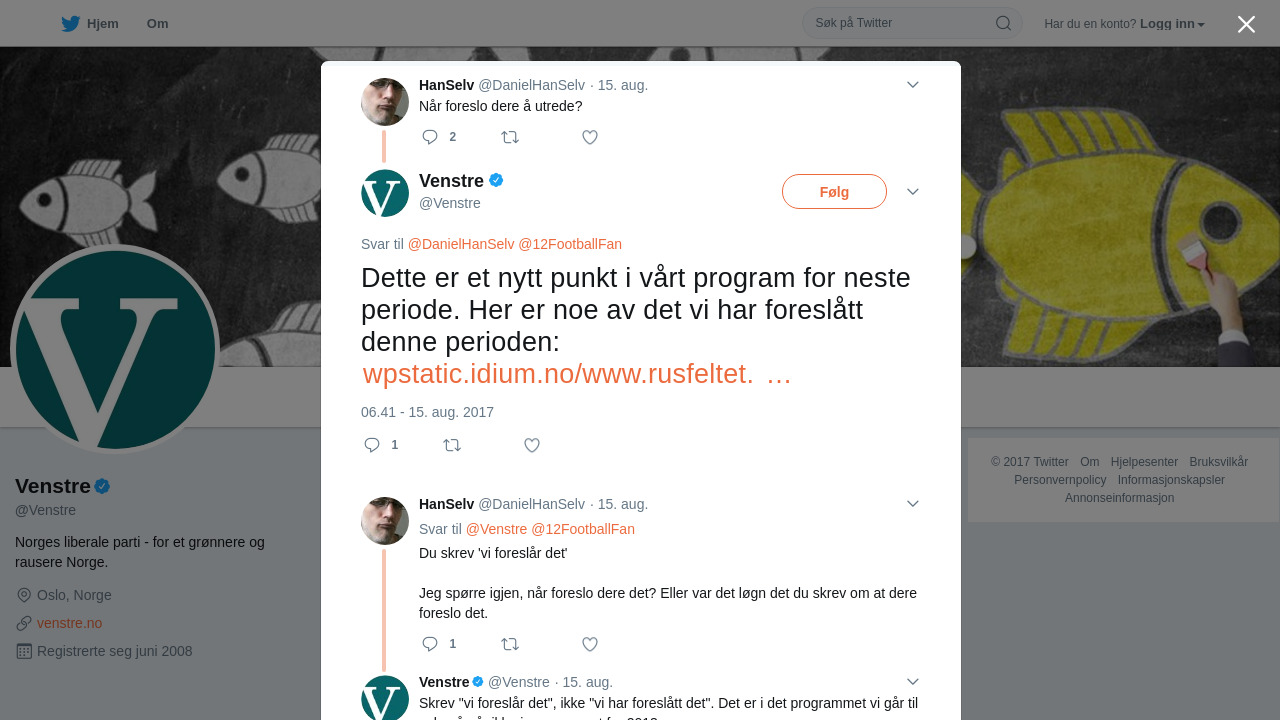The width and height of the screenshot is (1280, 720).
Task: Go to Hjem tab
Action: click(90, 23)
